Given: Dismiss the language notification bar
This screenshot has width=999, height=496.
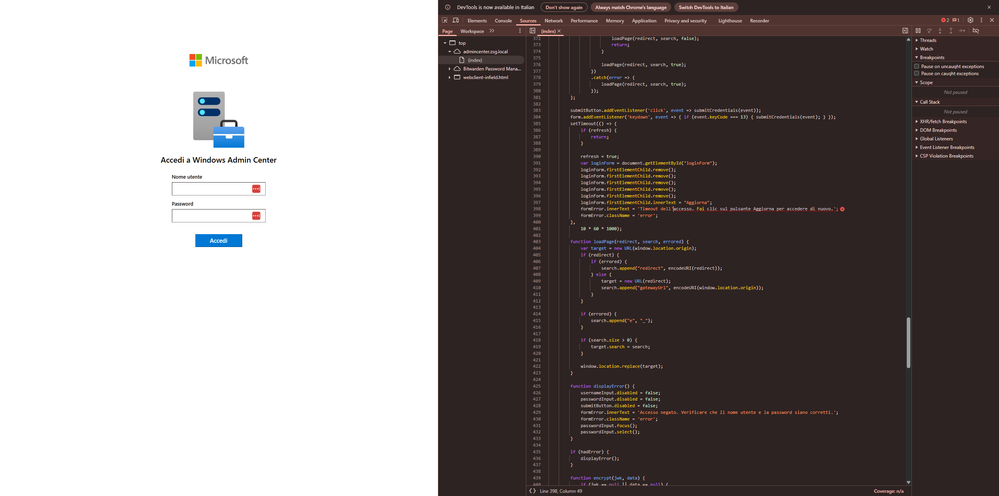Looking at the screenshot, I should coord(989,7).
